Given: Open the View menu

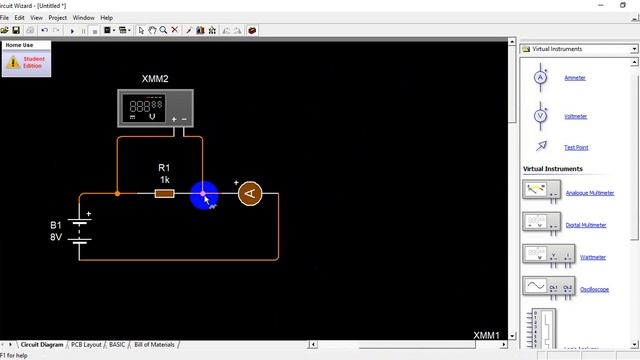Looking at the screenshot, I should pyautogui.click(x=36, y=18).
